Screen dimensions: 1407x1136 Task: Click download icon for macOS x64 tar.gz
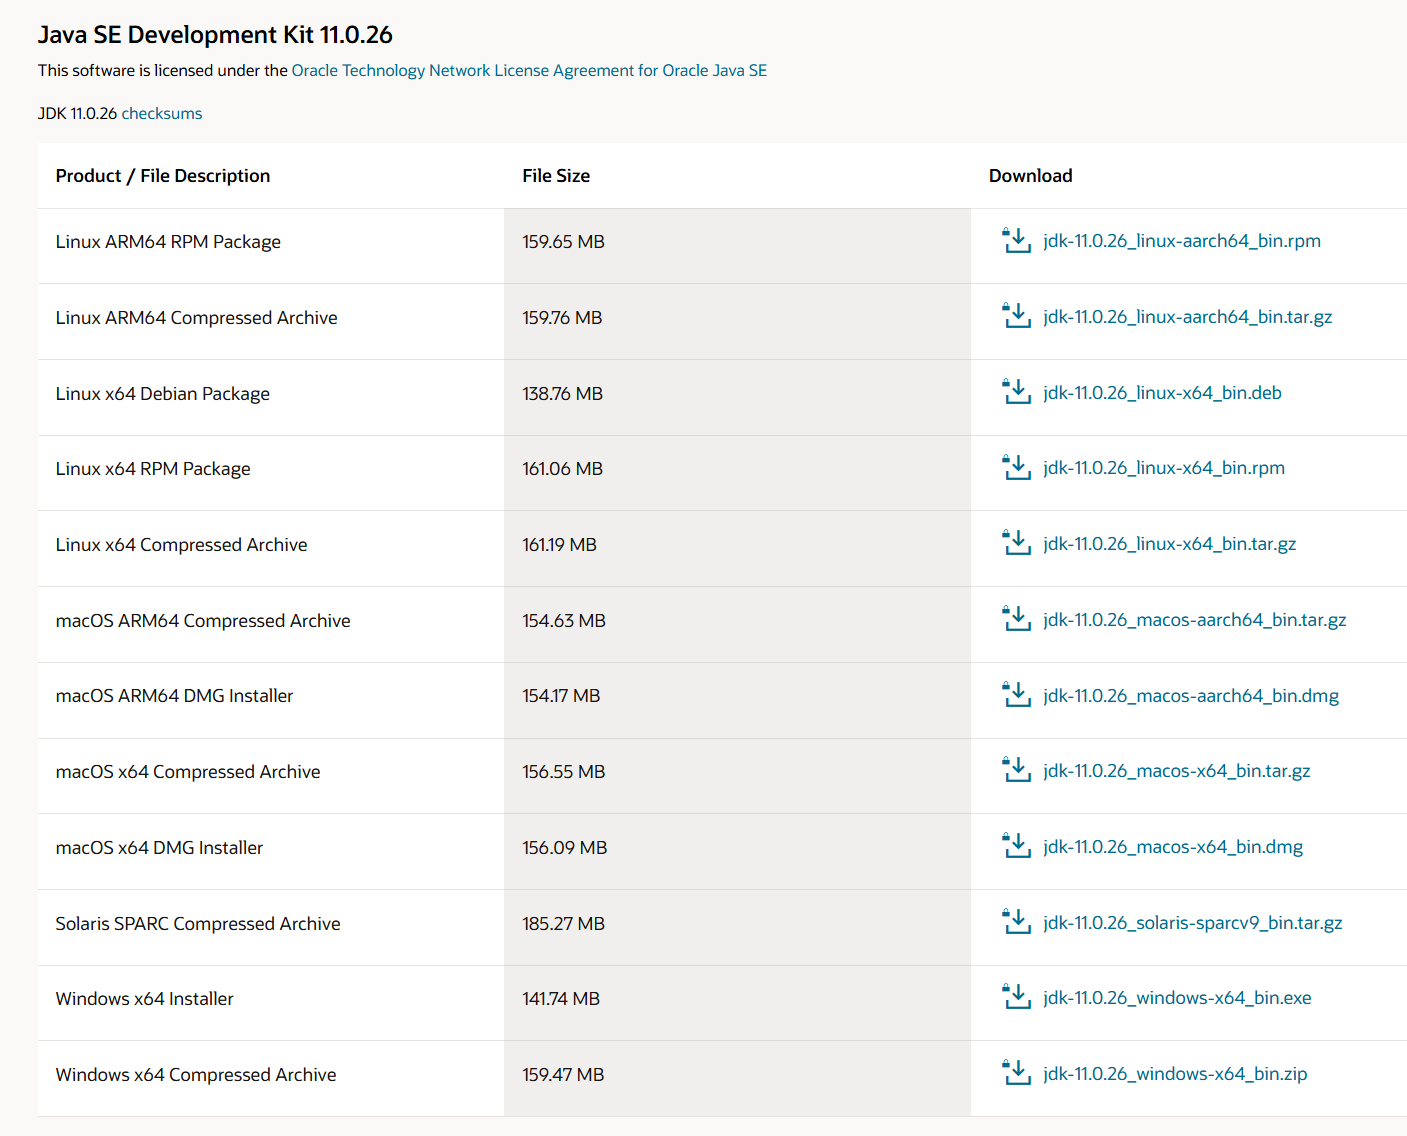[1016, 771]
